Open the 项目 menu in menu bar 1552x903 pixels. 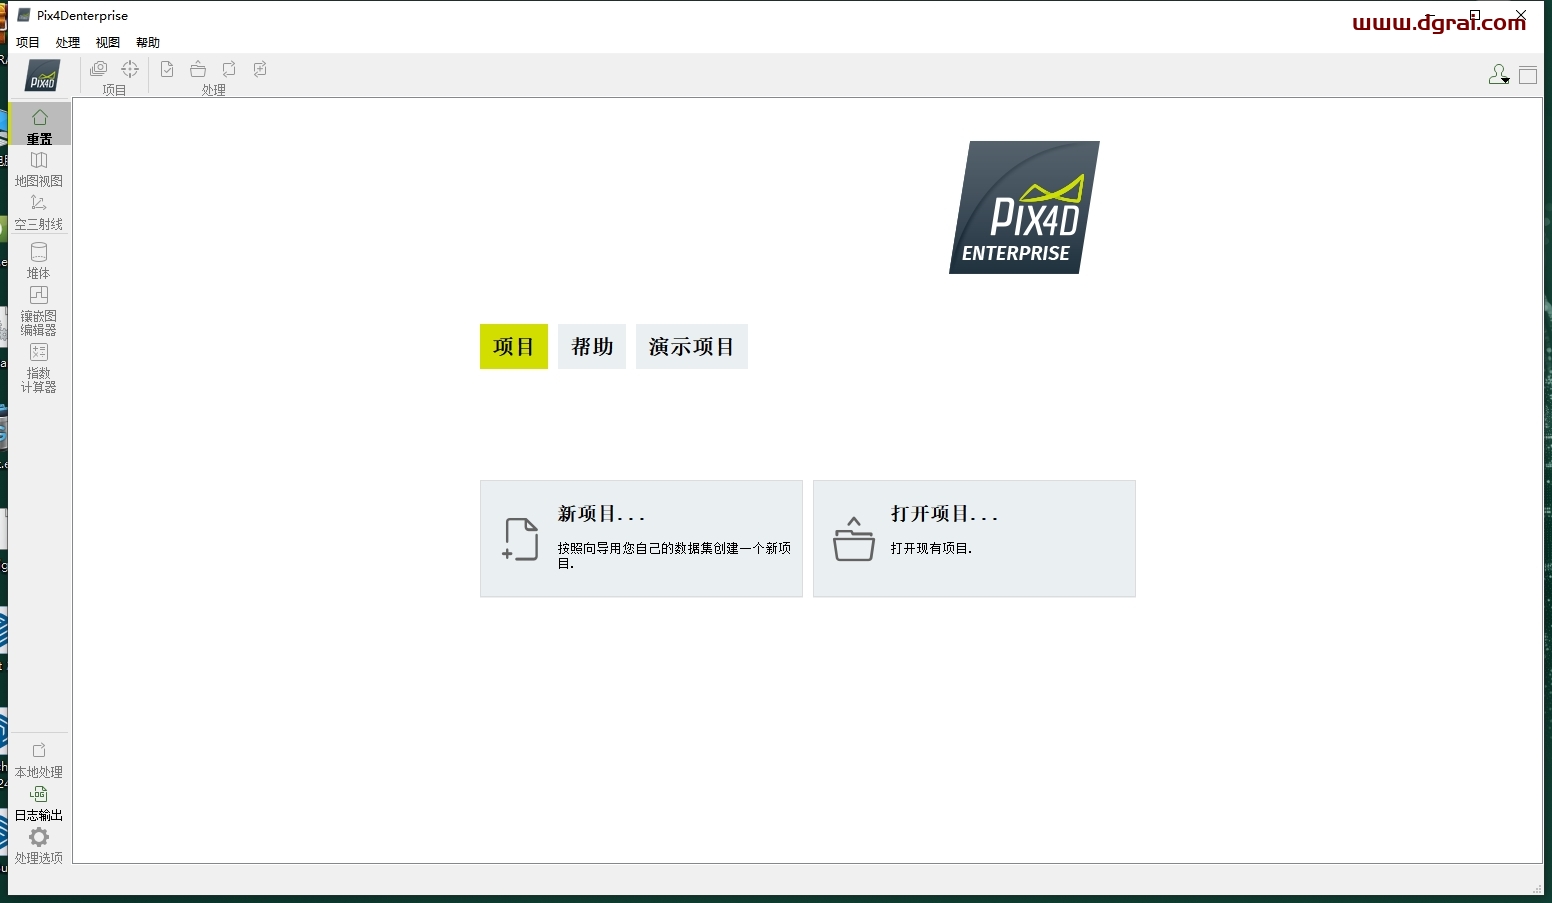pos(28,42)
